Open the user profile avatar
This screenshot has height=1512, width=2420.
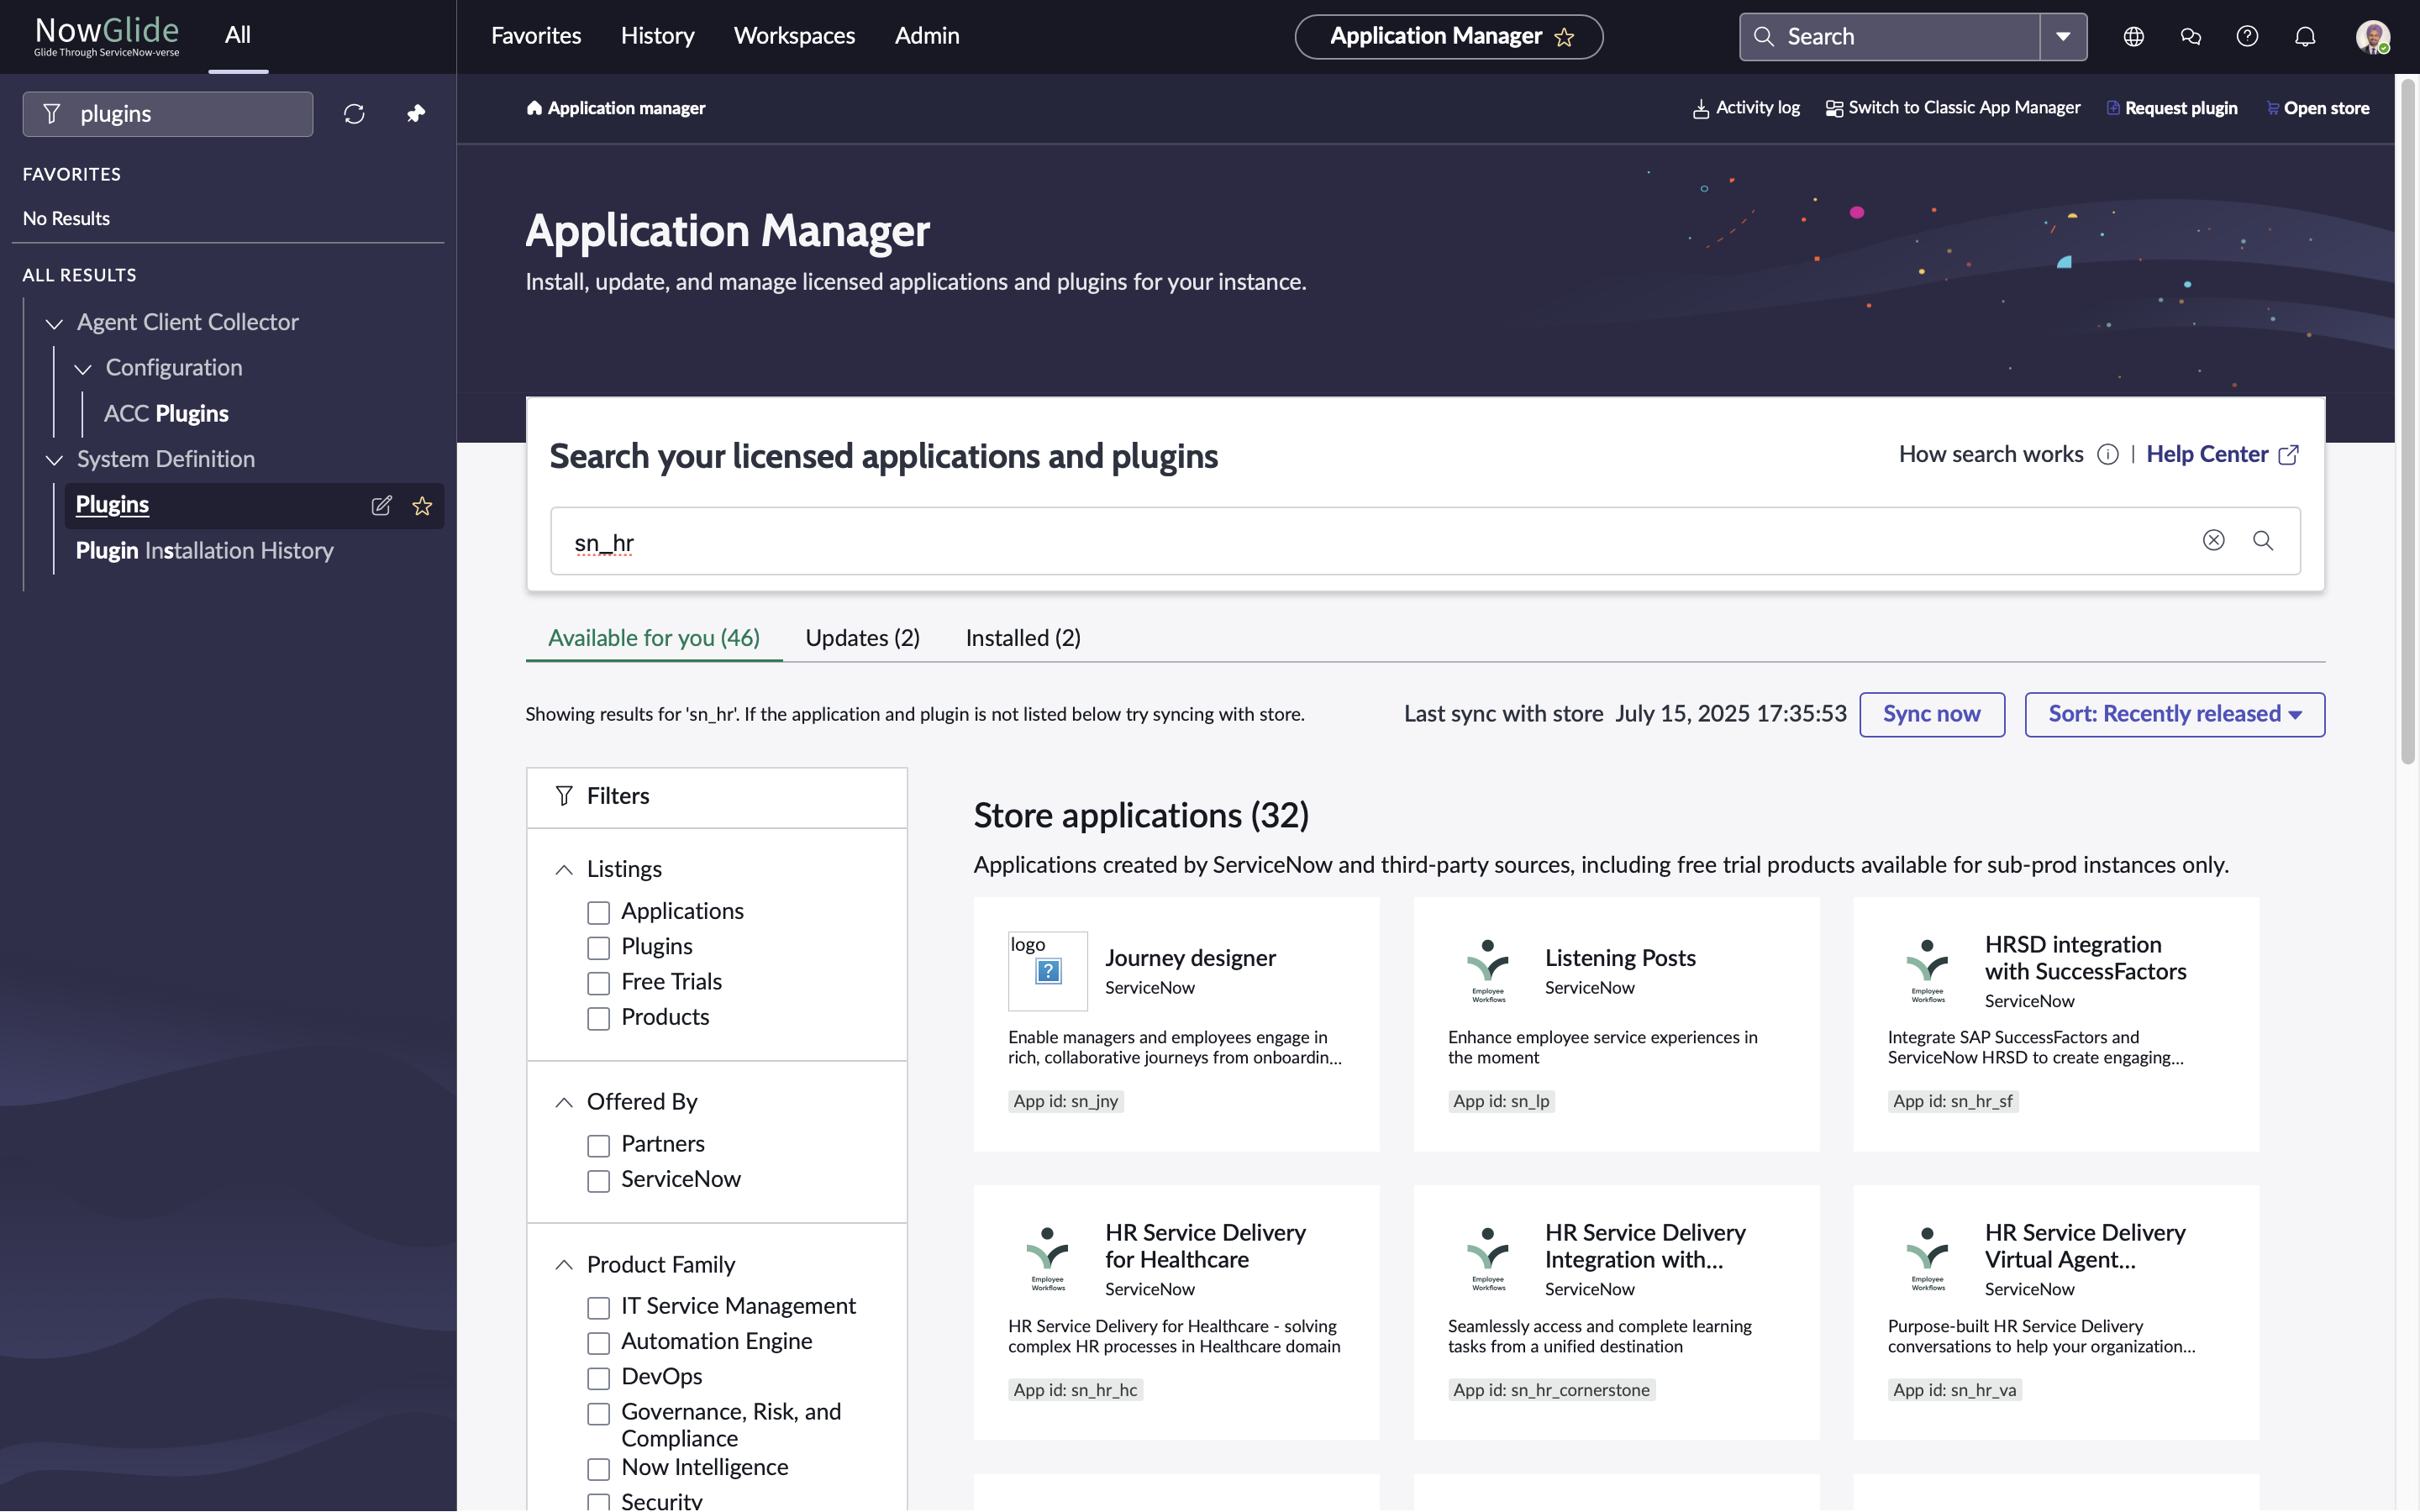click(2372, 37)
